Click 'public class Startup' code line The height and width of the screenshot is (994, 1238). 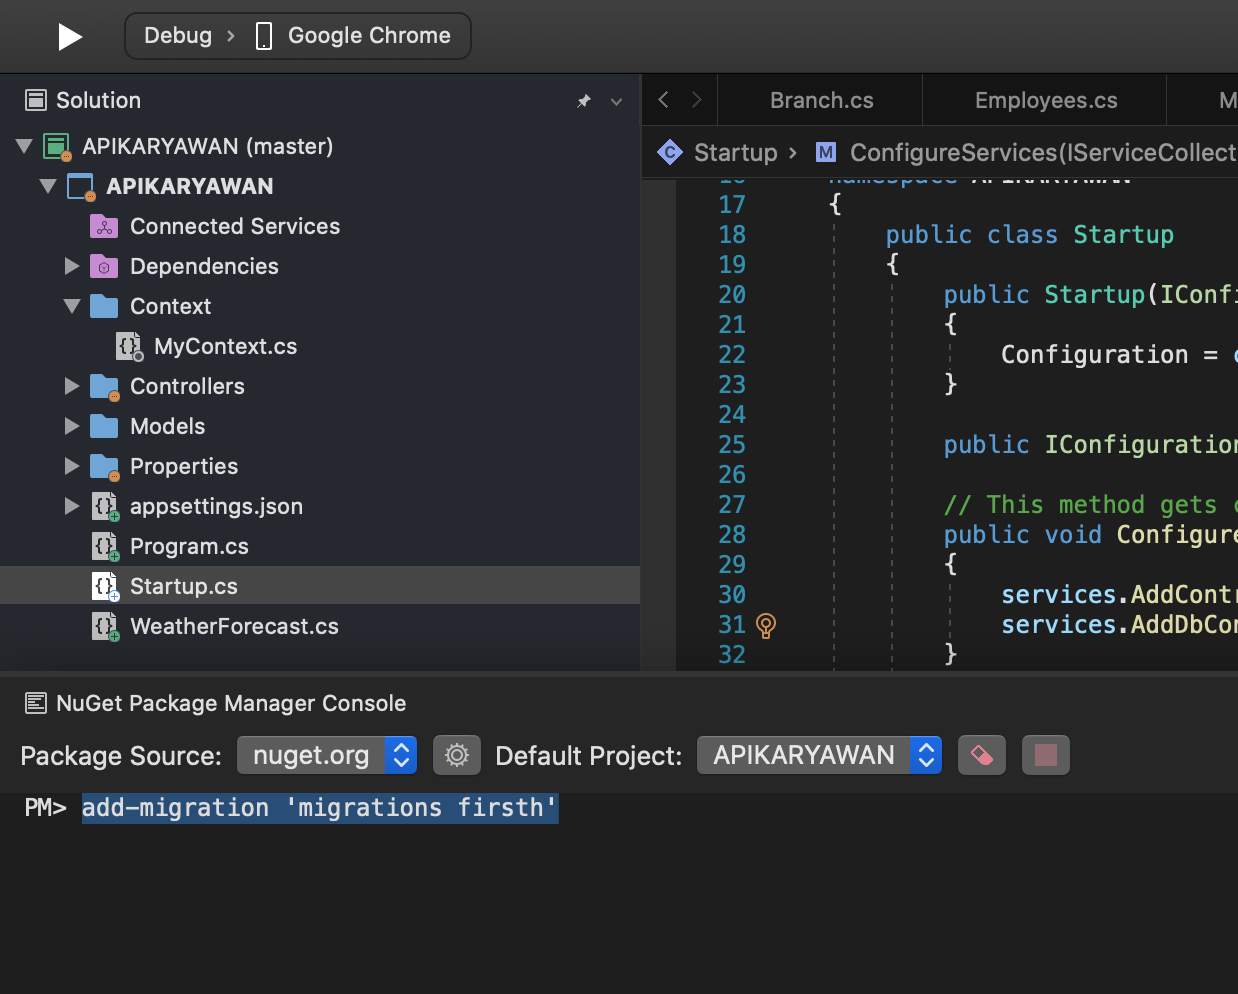[1029, 235]
